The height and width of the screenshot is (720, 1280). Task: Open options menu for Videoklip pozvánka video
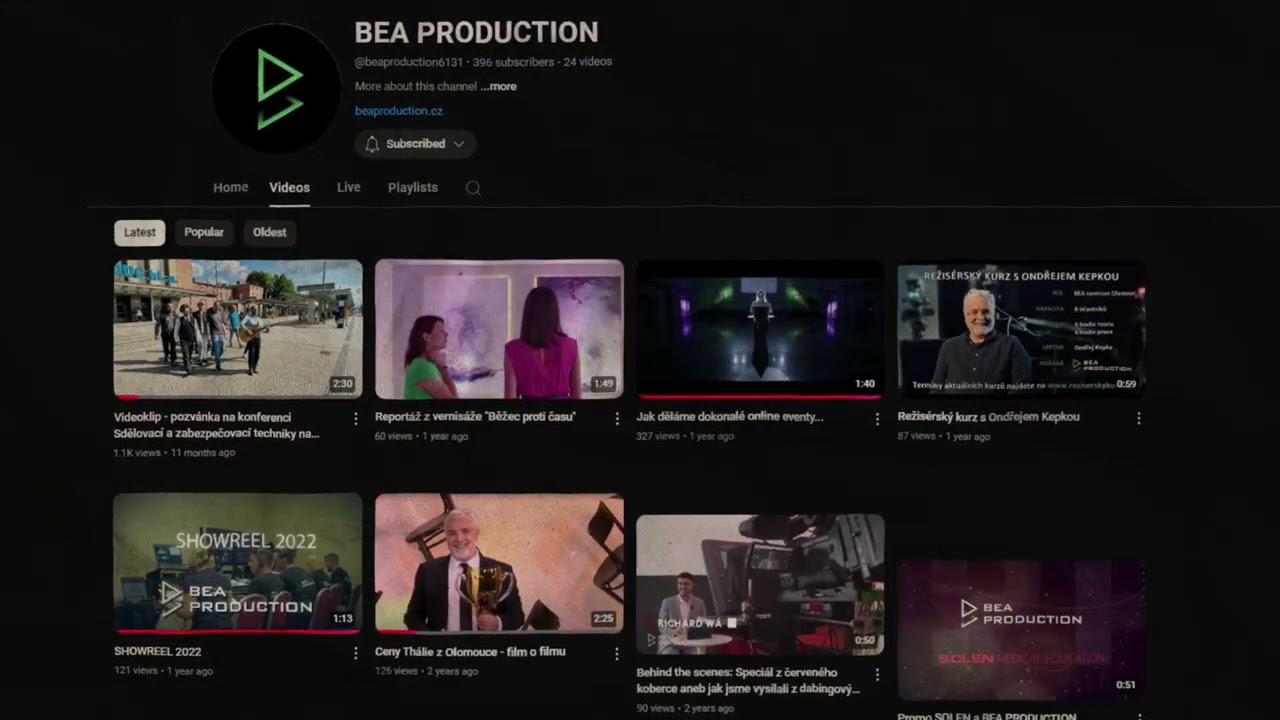point(356,419)
